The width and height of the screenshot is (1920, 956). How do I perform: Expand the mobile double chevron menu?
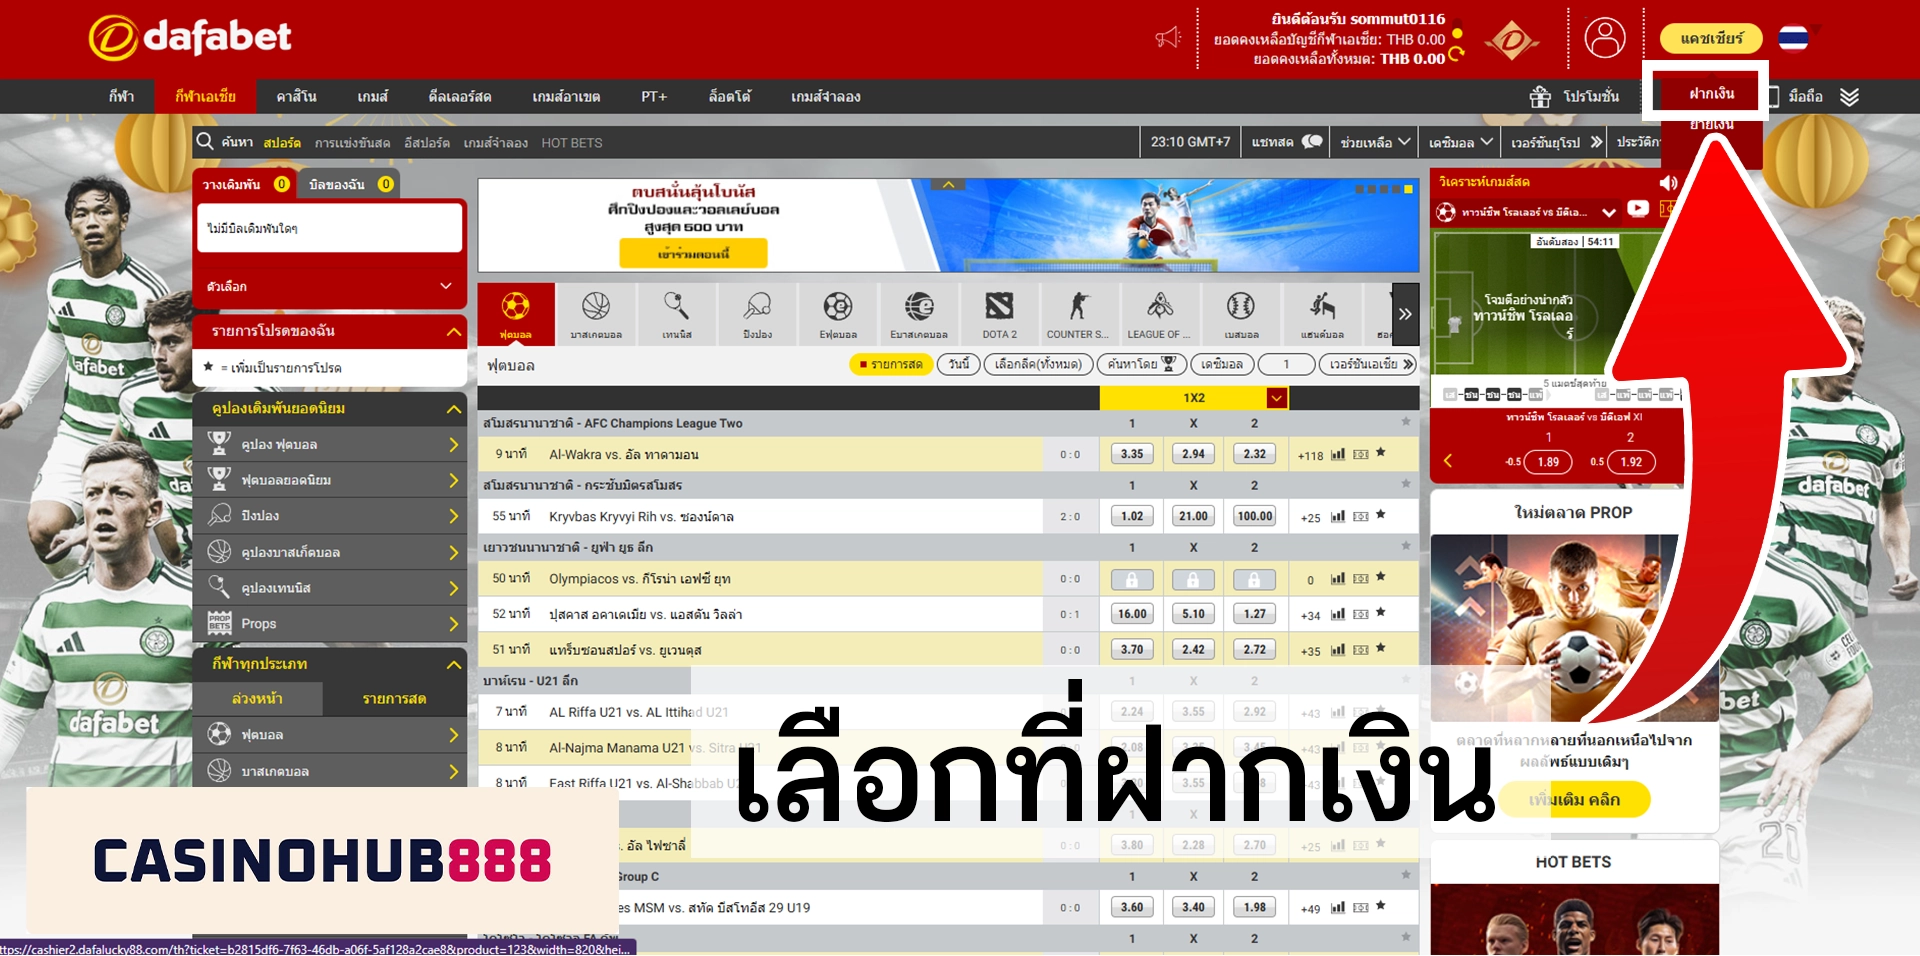tap(1849, 97)
